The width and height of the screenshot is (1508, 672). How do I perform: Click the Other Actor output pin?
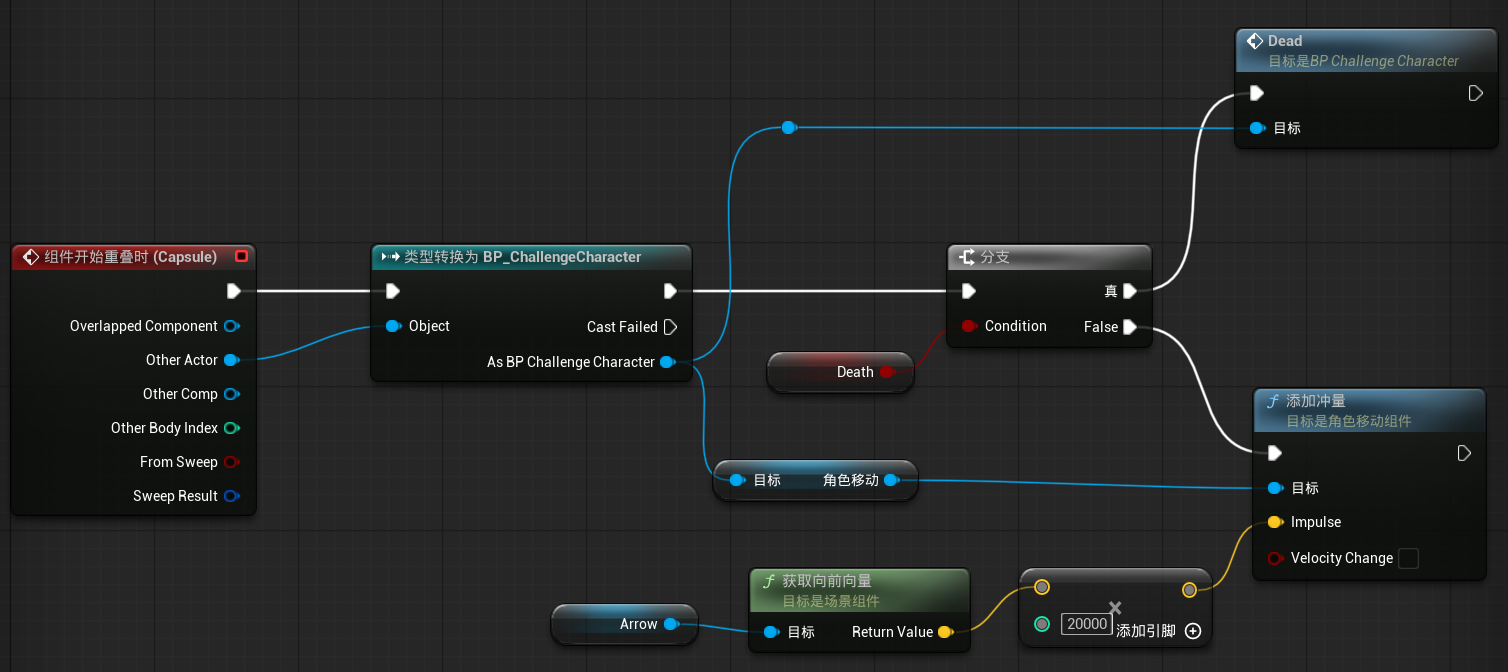(x=231, y=360)
